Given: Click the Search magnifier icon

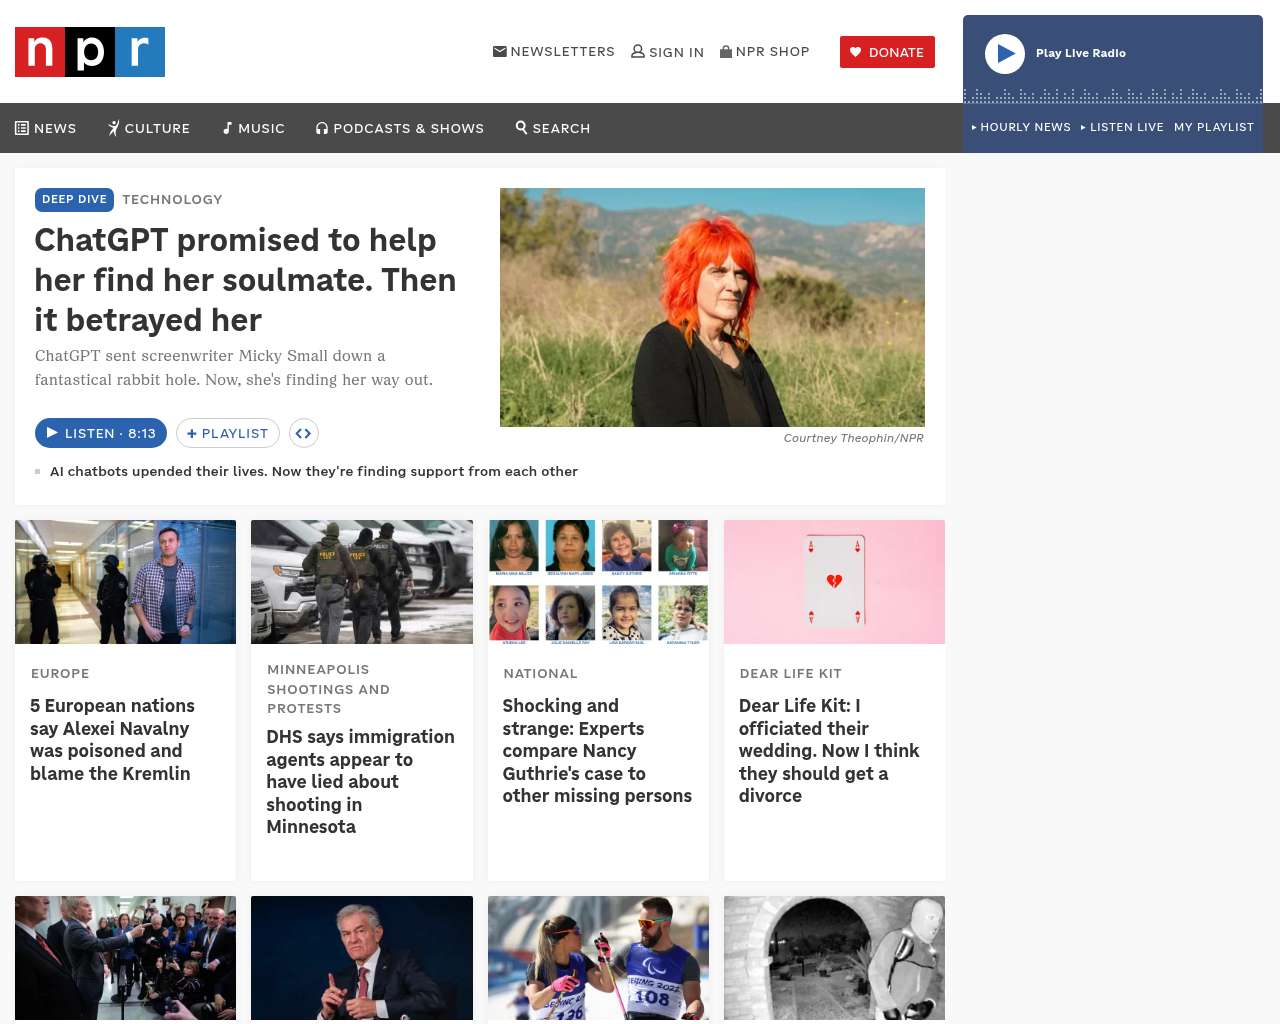Looking at the screenshot, I should (x=521, y=127).
